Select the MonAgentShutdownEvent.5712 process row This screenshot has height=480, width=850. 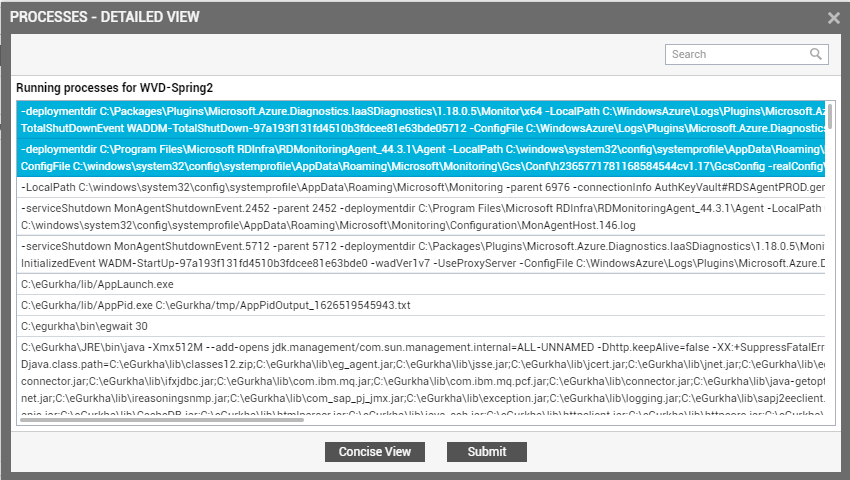tap(421, 255)
